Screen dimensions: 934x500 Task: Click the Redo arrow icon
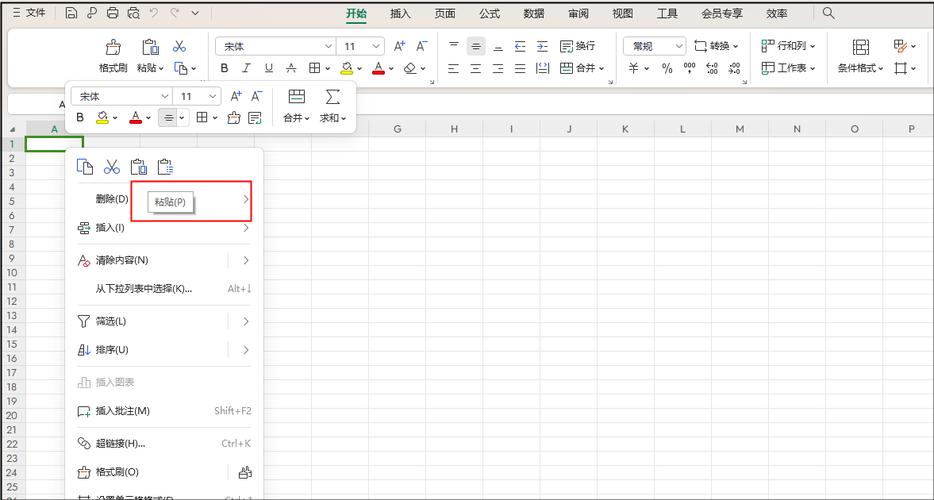pos(175,13)
